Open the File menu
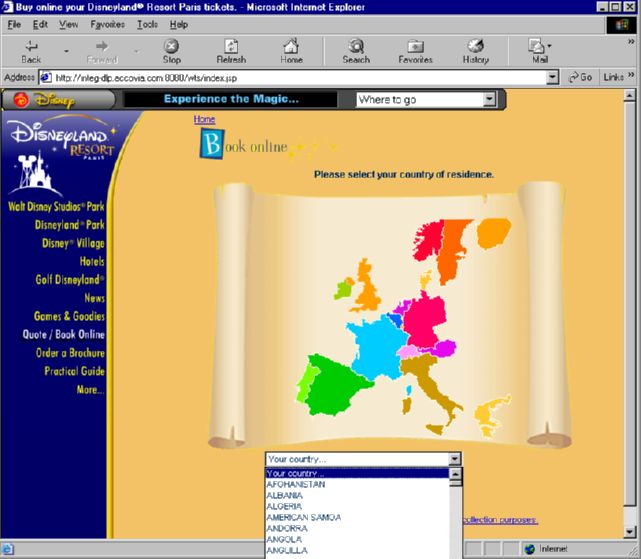The width and height of the screenshot is (641, 559). click(14, 25)
